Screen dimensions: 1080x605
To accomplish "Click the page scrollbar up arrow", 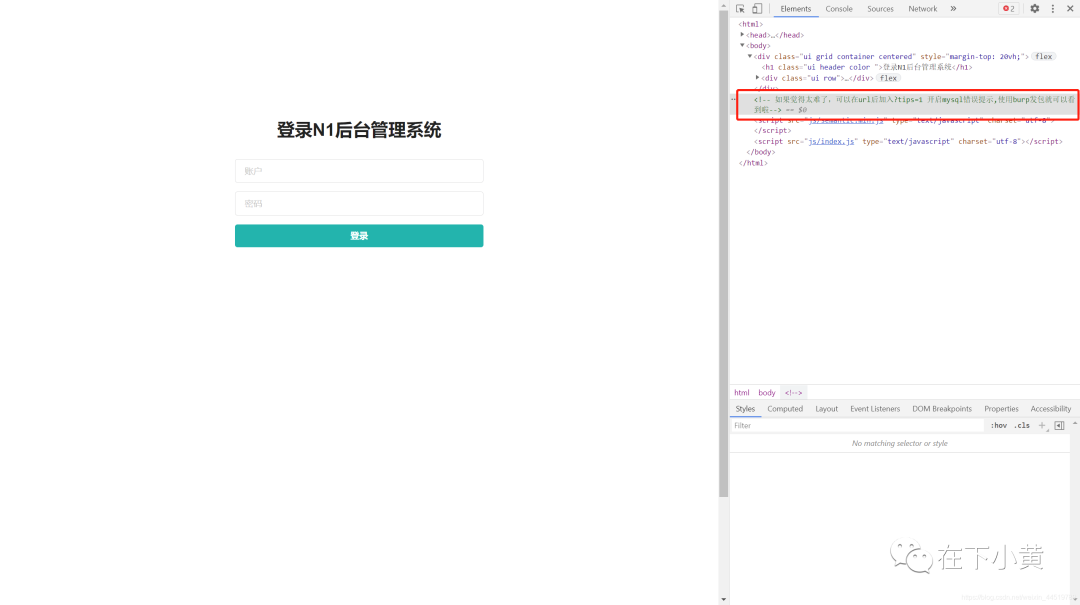I will pyautogui.click(x=723, y=6).
